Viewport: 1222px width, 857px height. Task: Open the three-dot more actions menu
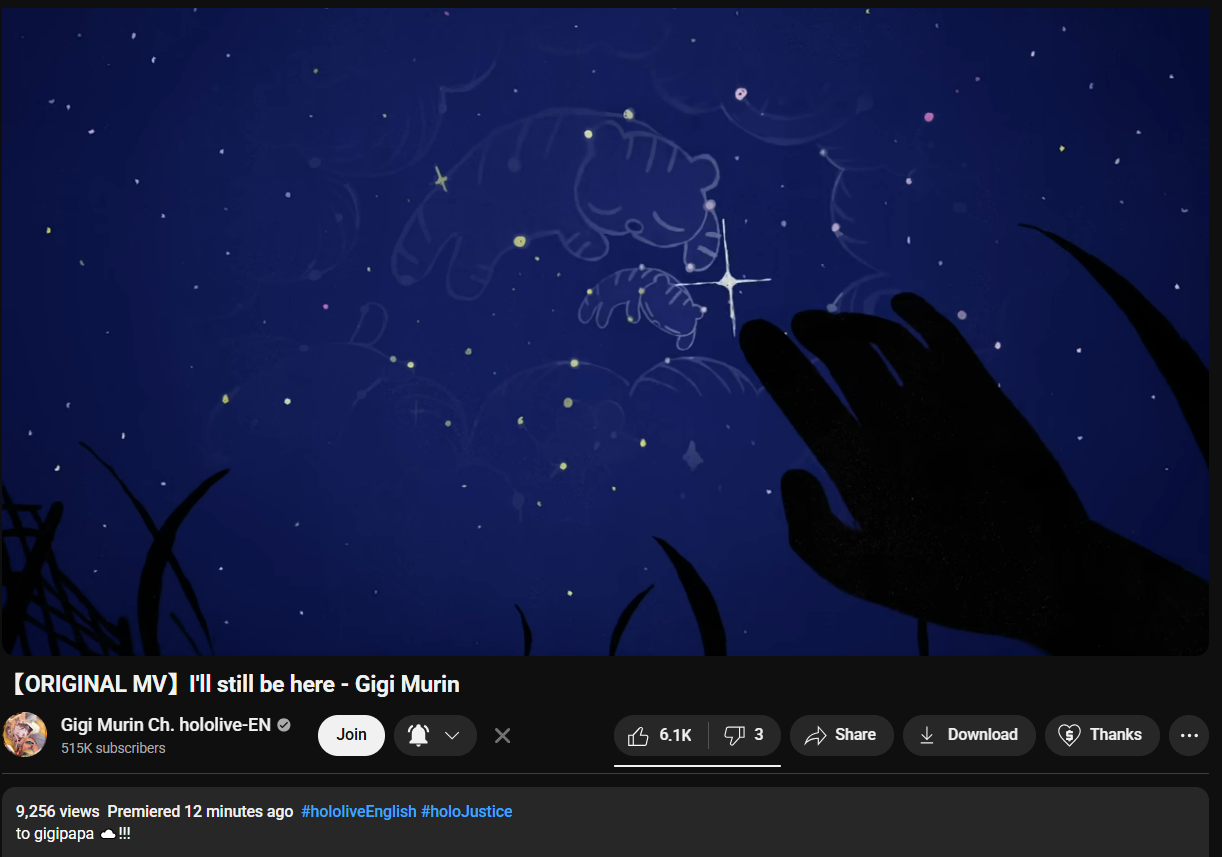point(1189,735)
